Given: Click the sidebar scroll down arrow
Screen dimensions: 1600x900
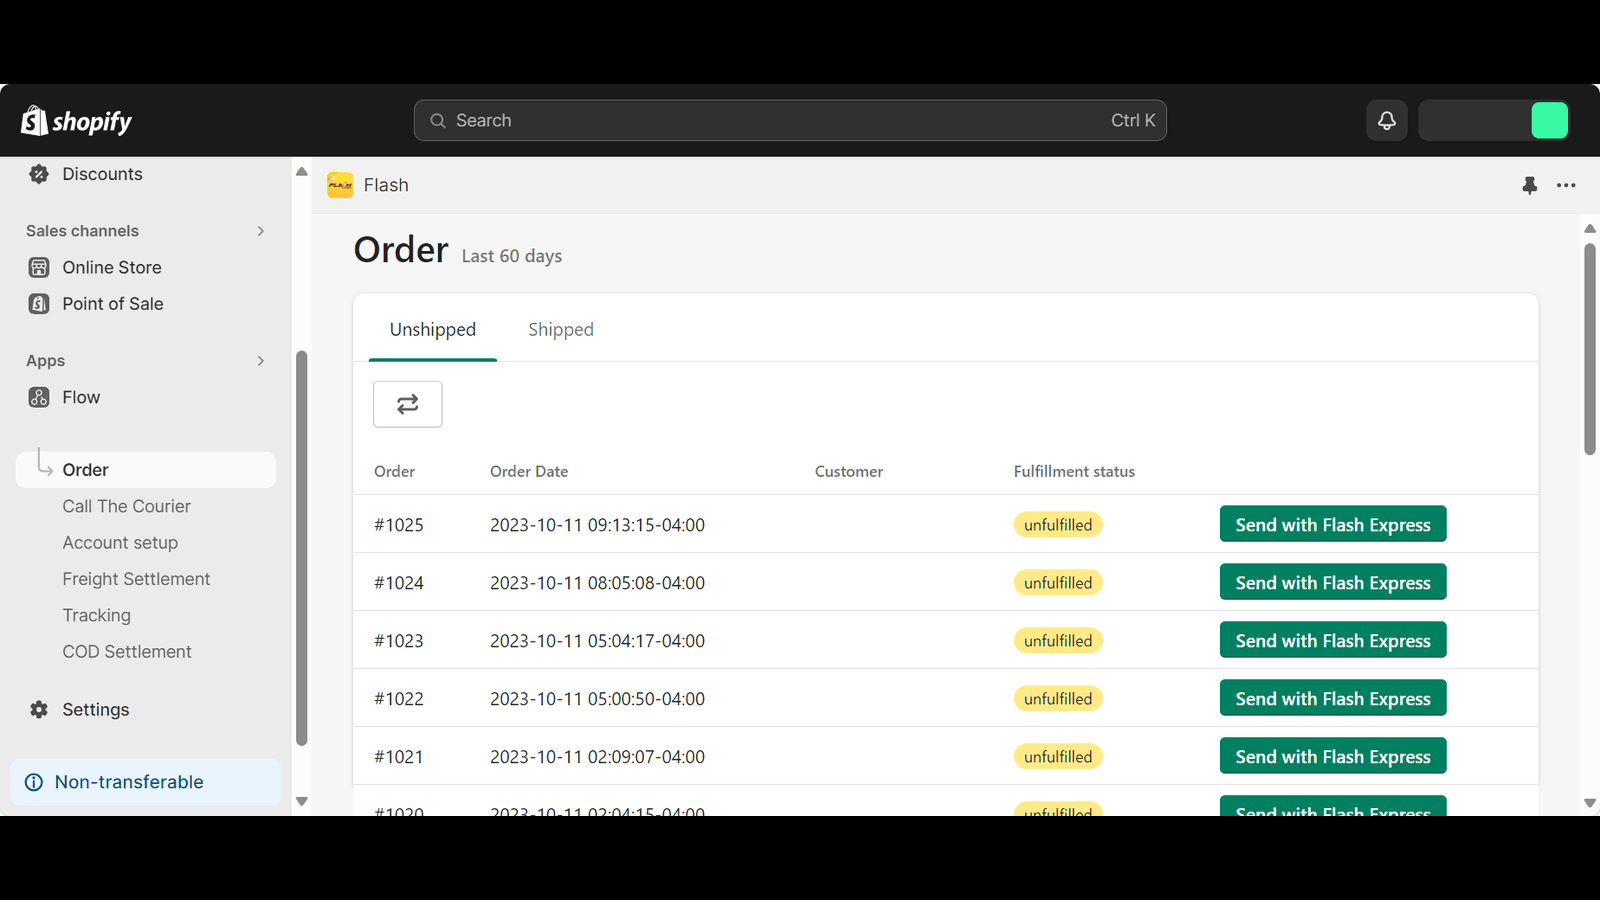Looking at the screenshot, I should [301, 801].
